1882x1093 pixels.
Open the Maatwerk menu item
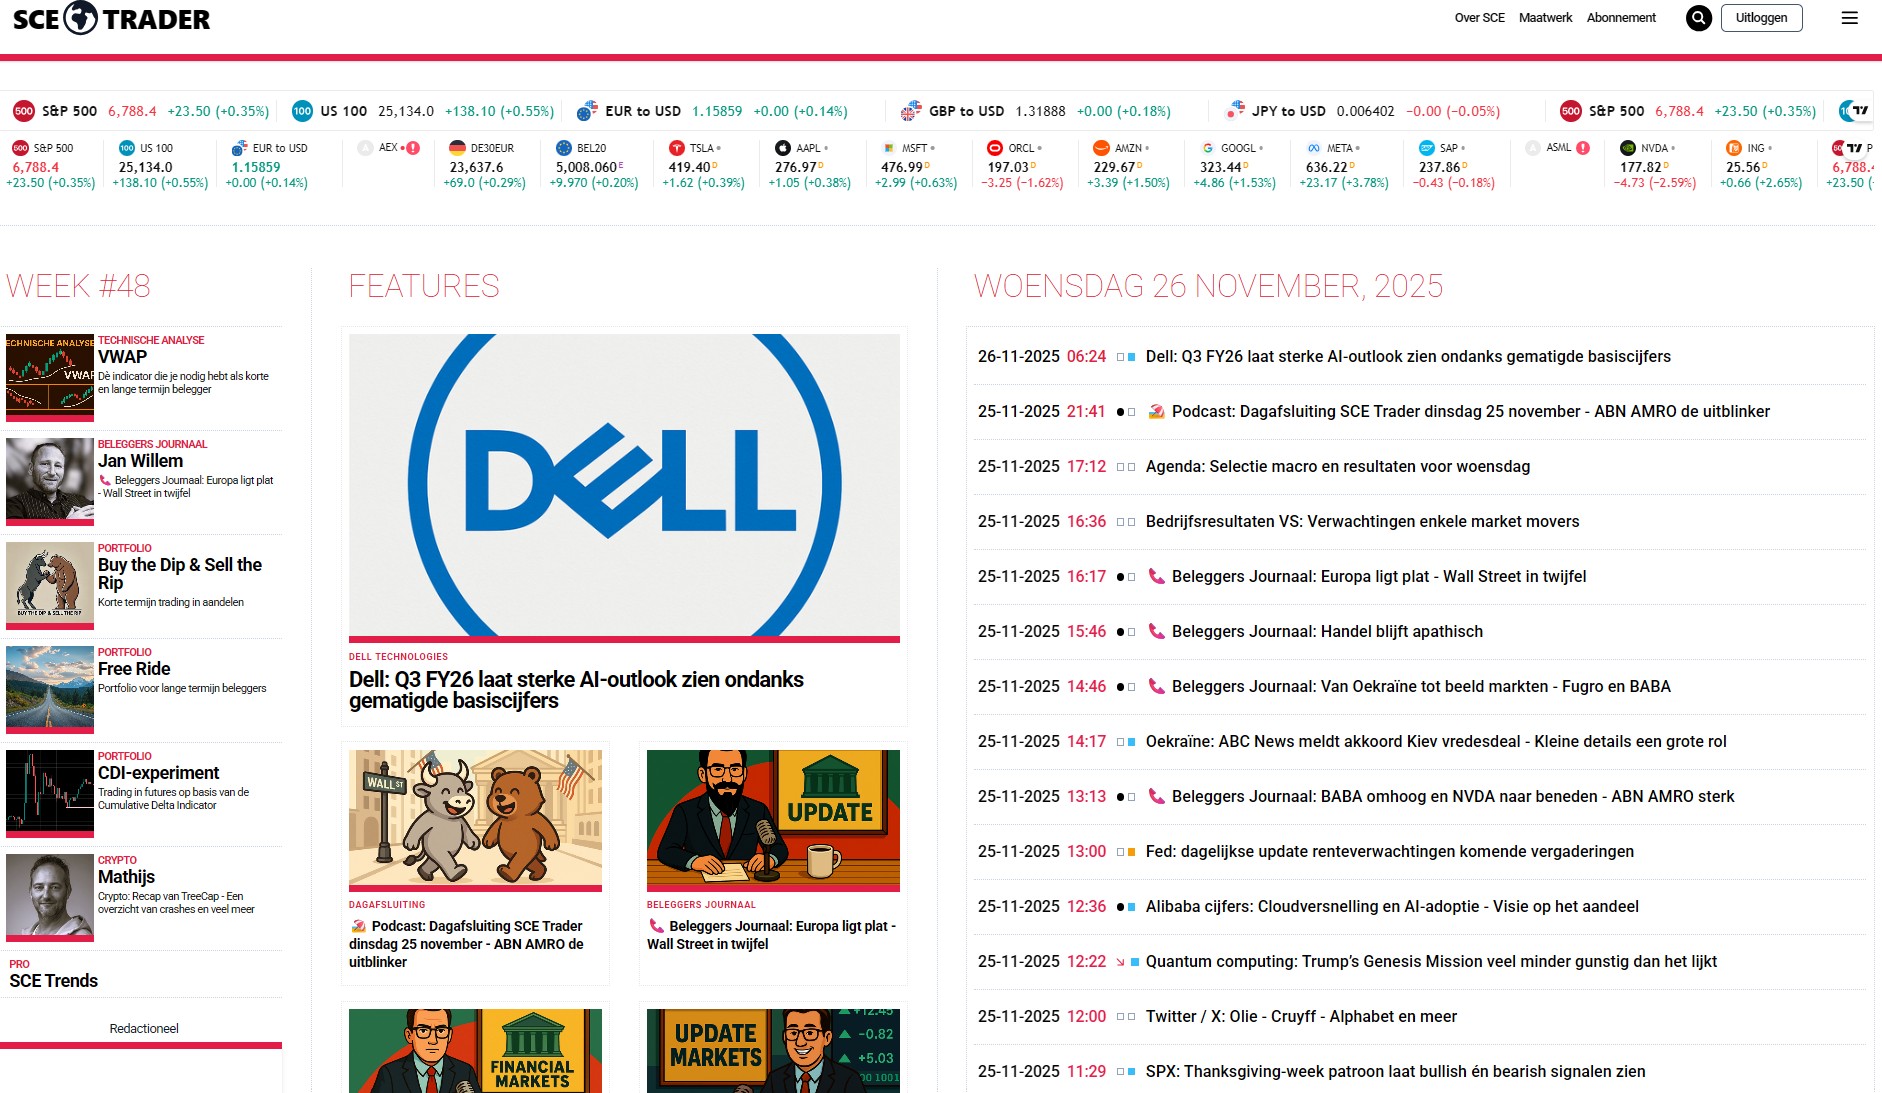pos(1545,18)
